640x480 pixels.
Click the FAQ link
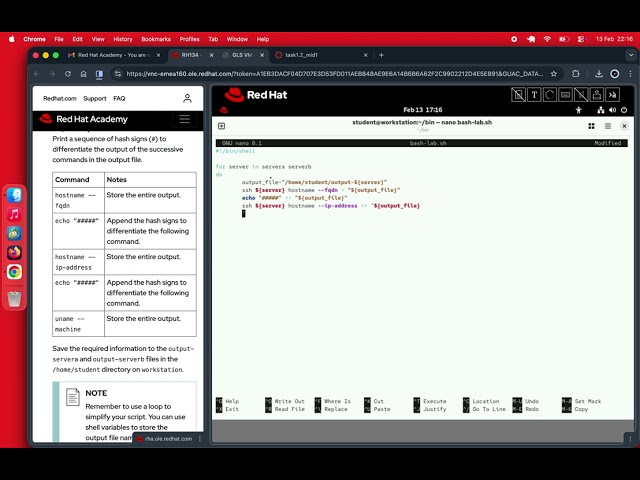click(119, 98)
